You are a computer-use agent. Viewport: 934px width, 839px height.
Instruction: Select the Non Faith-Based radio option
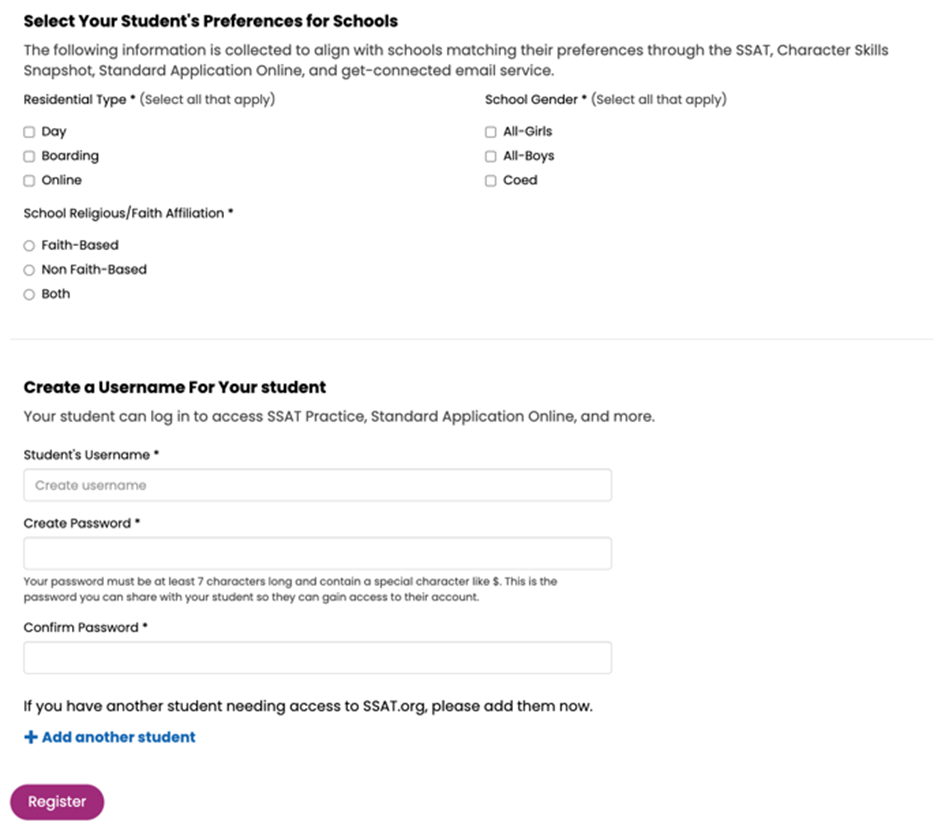pyautogui.click(x=29, y=270)
